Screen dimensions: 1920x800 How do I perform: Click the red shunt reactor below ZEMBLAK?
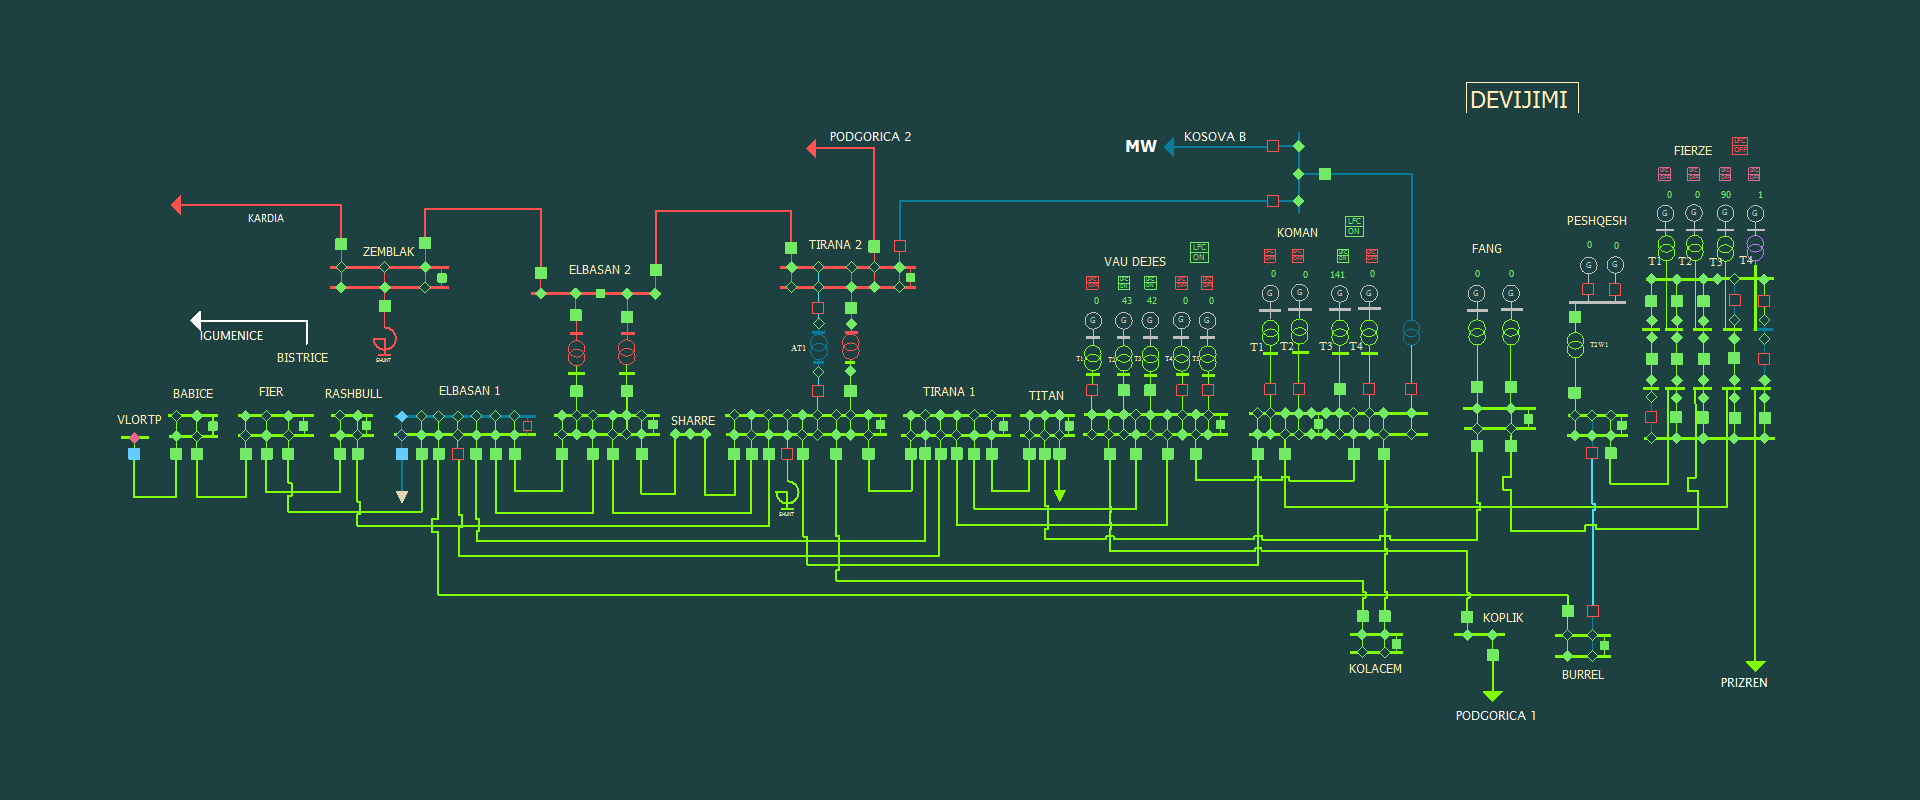[385, 340]
